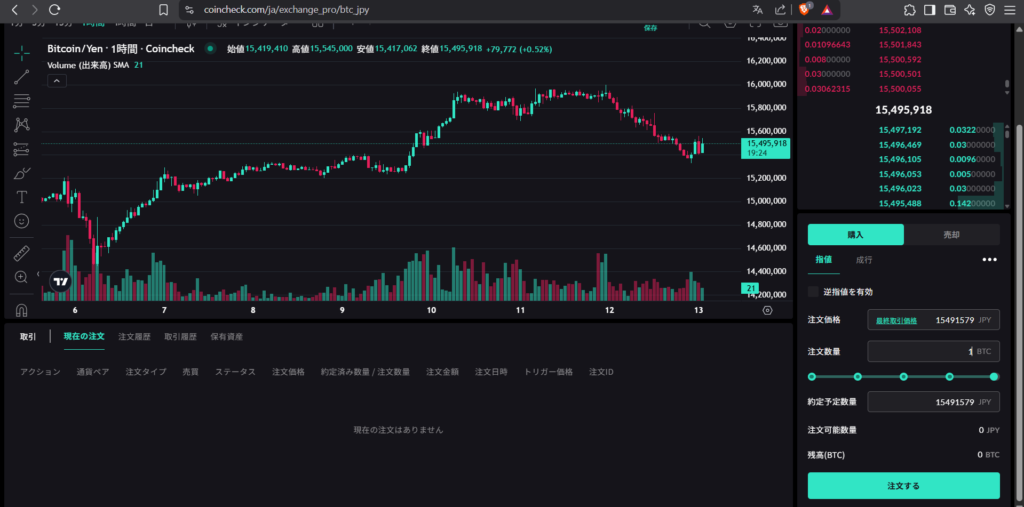The height and width of the screenshot is (507, 1024).
Task: Click the TradingView logo on chart
Action: [x=61, y=282]
